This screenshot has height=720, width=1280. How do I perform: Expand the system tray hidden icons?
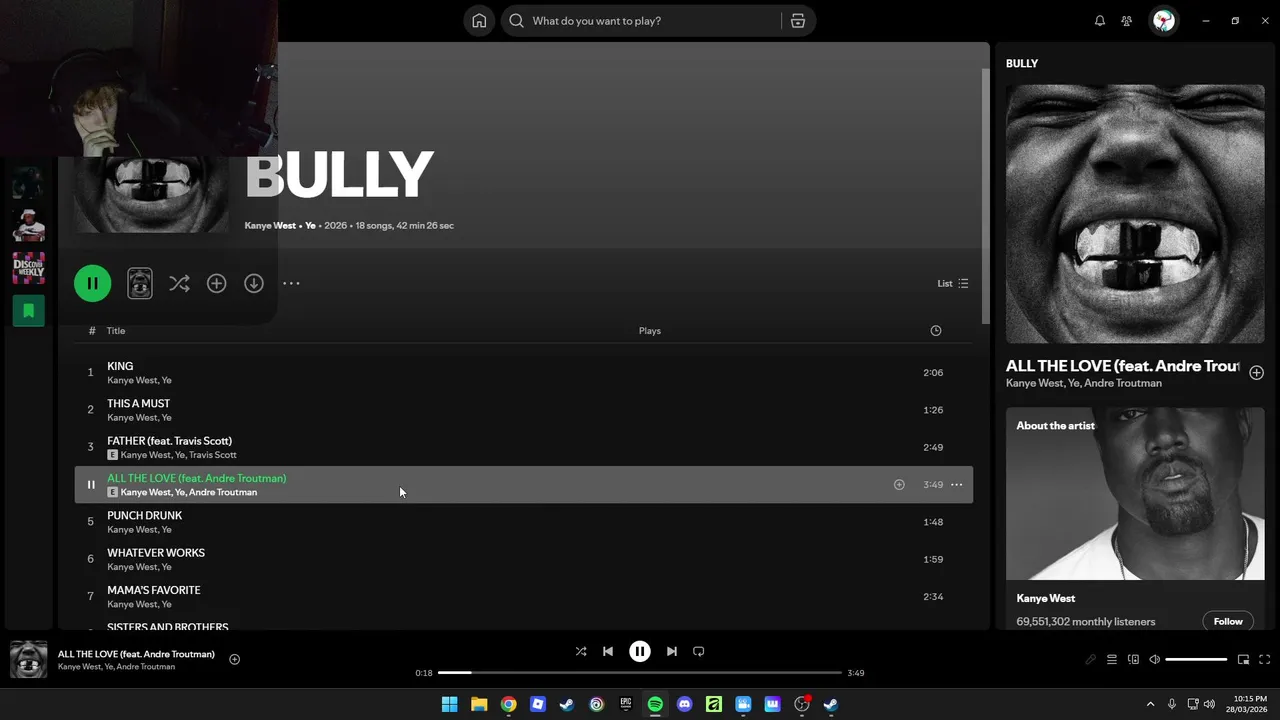coord(1150,704)
